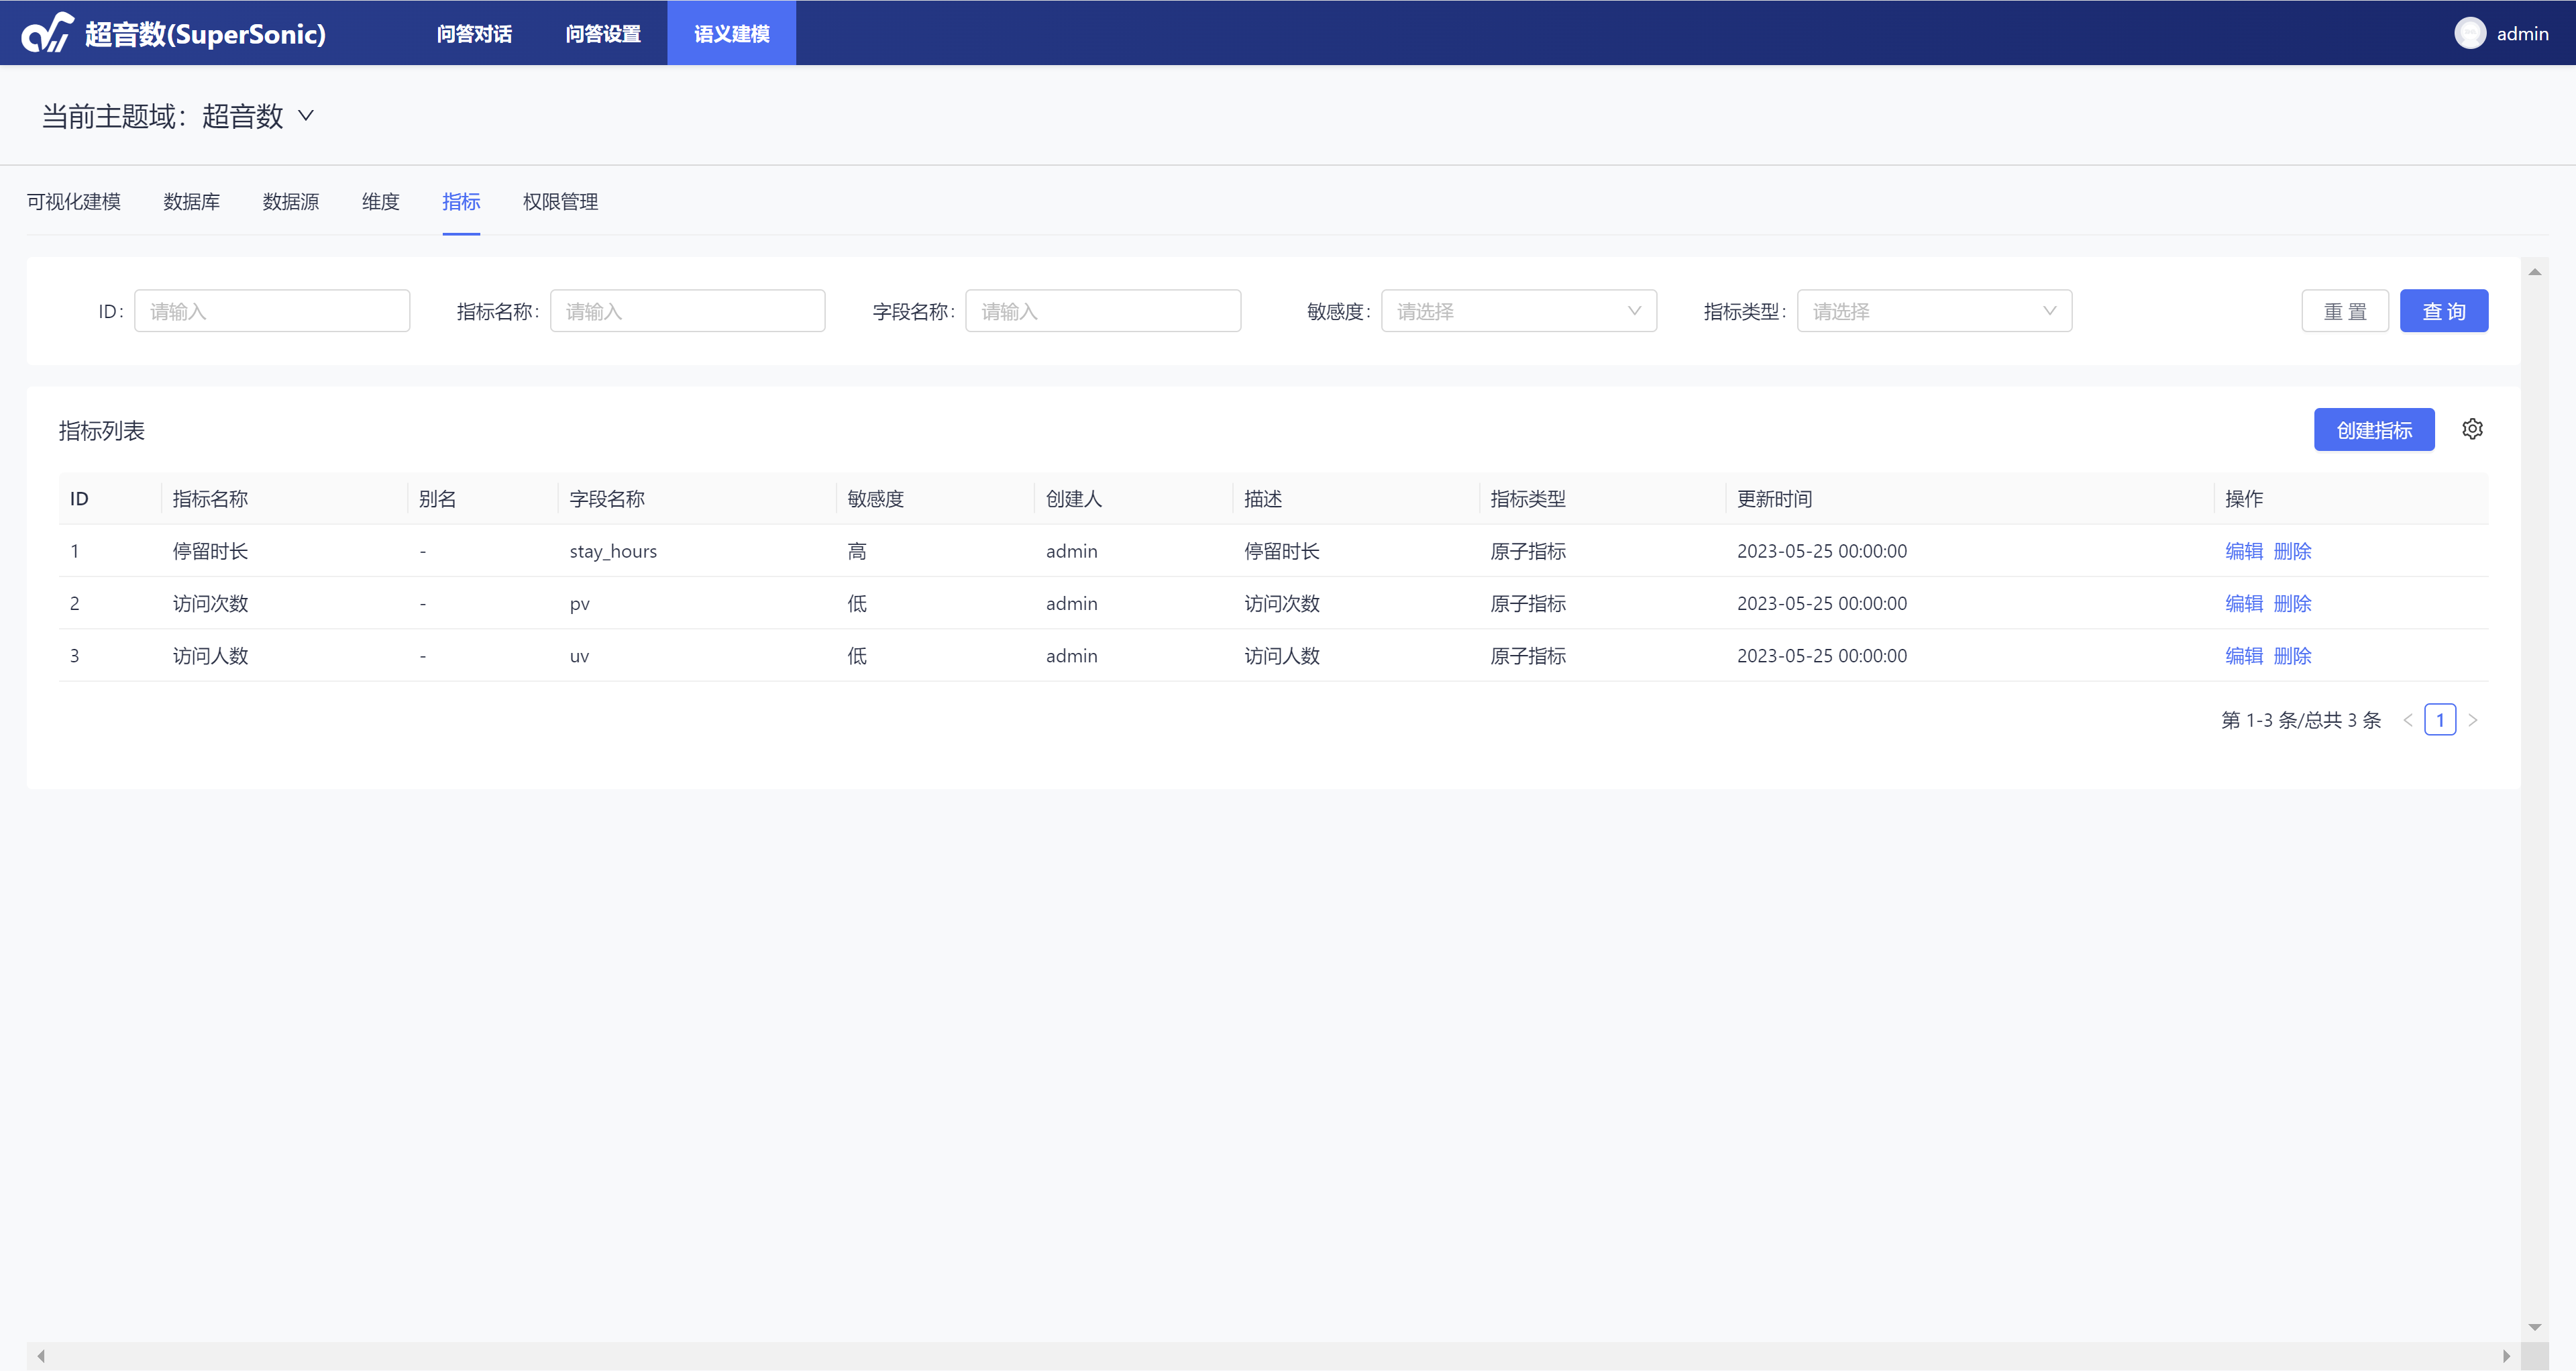The image size is (2576, 1371).
Task: Click the 指标名称 input field
Action: tap(687, 311)
